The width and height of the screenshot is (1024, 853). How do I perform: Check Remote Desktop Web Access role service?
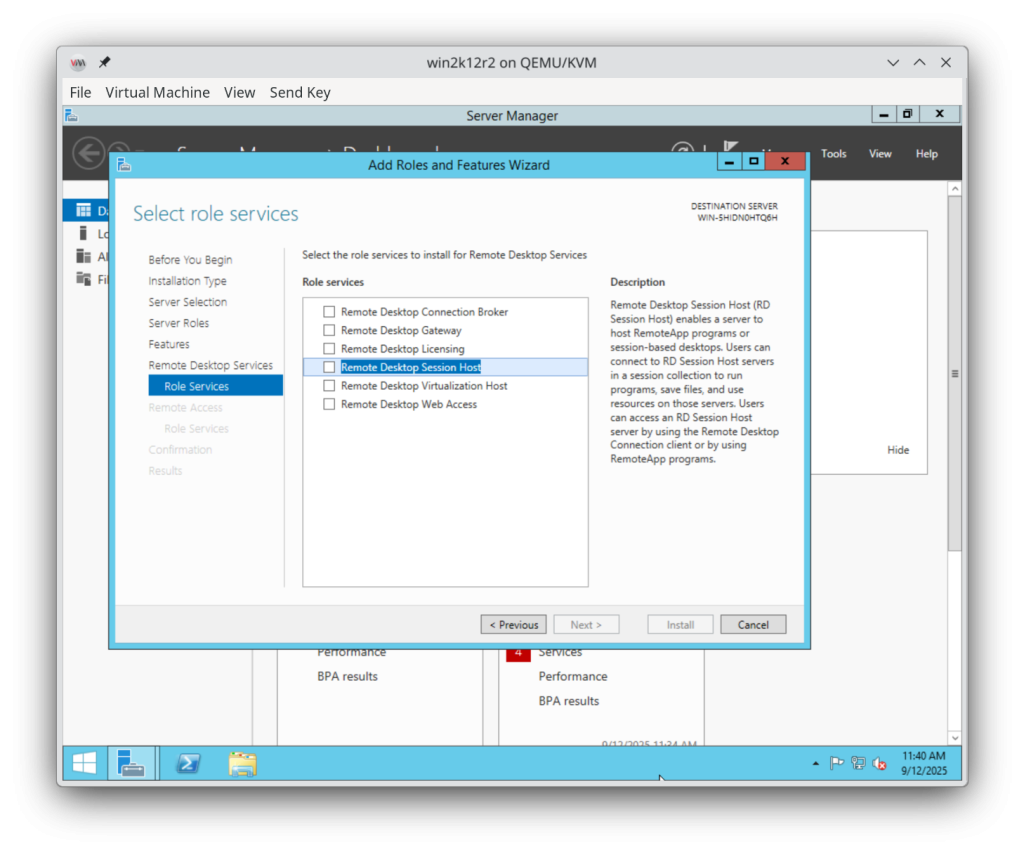[329, 404]
